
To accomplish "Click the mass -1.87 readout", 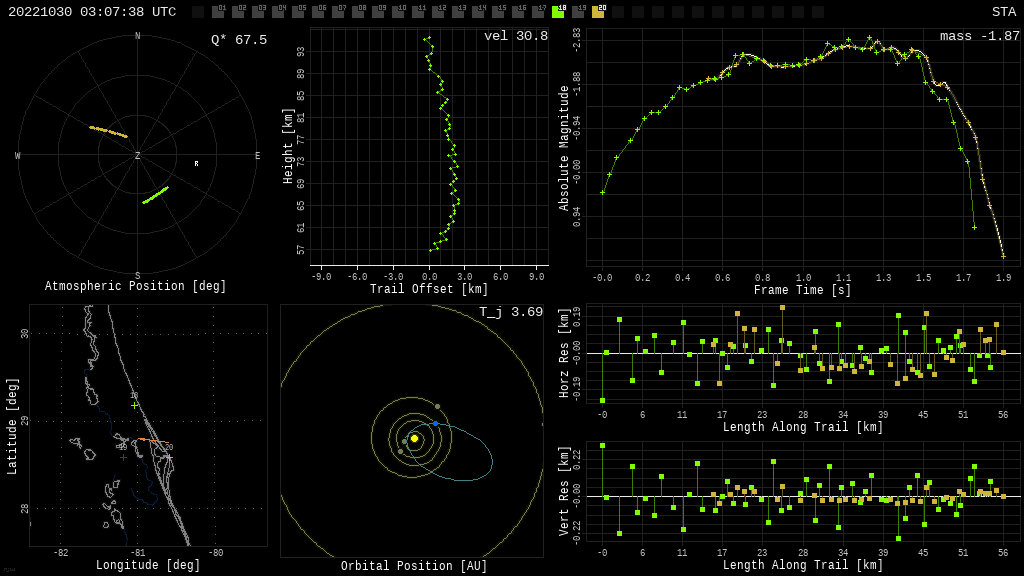I will pyautogui.click(x=979, y=36).
